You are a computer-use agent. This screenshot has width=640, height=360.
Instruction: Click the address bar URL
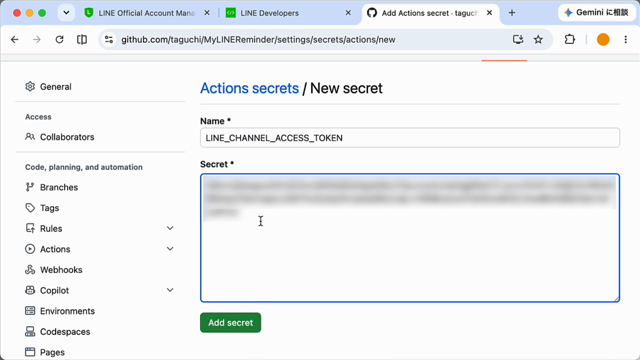(x=258, y=40)
